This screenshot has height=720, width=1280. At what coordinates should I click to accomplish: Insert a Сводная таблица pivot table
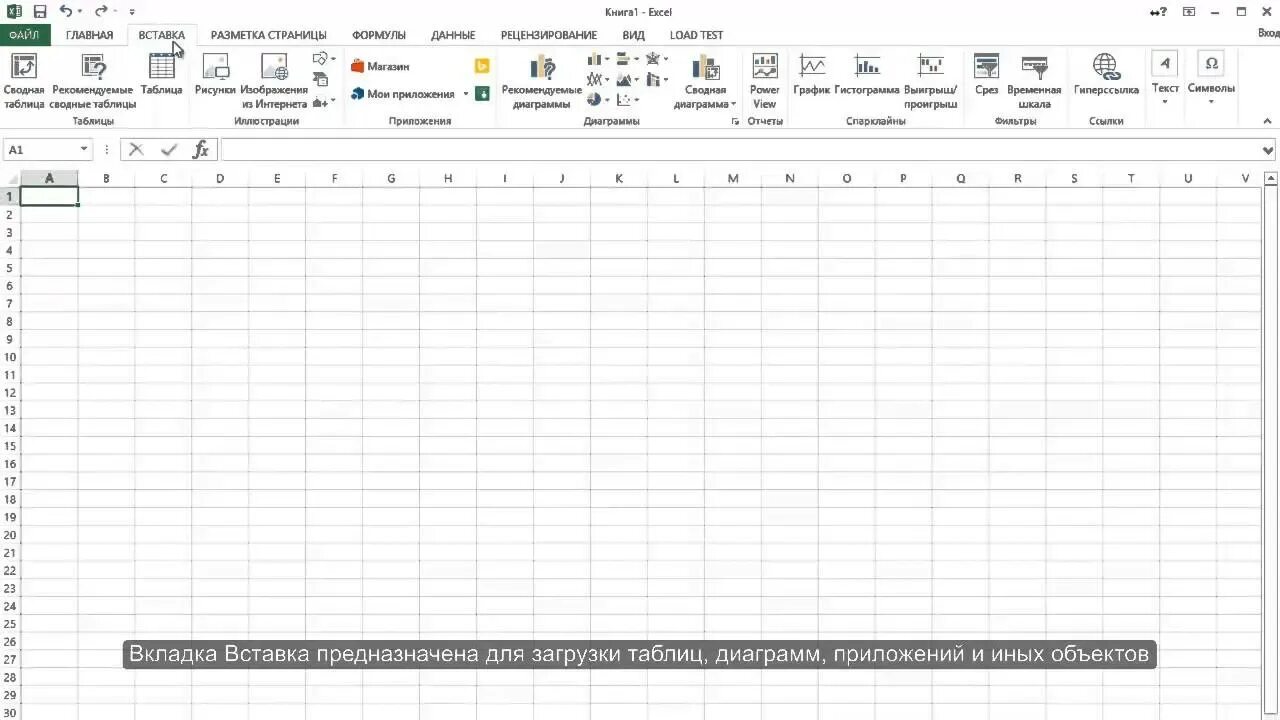coord(23,80)
